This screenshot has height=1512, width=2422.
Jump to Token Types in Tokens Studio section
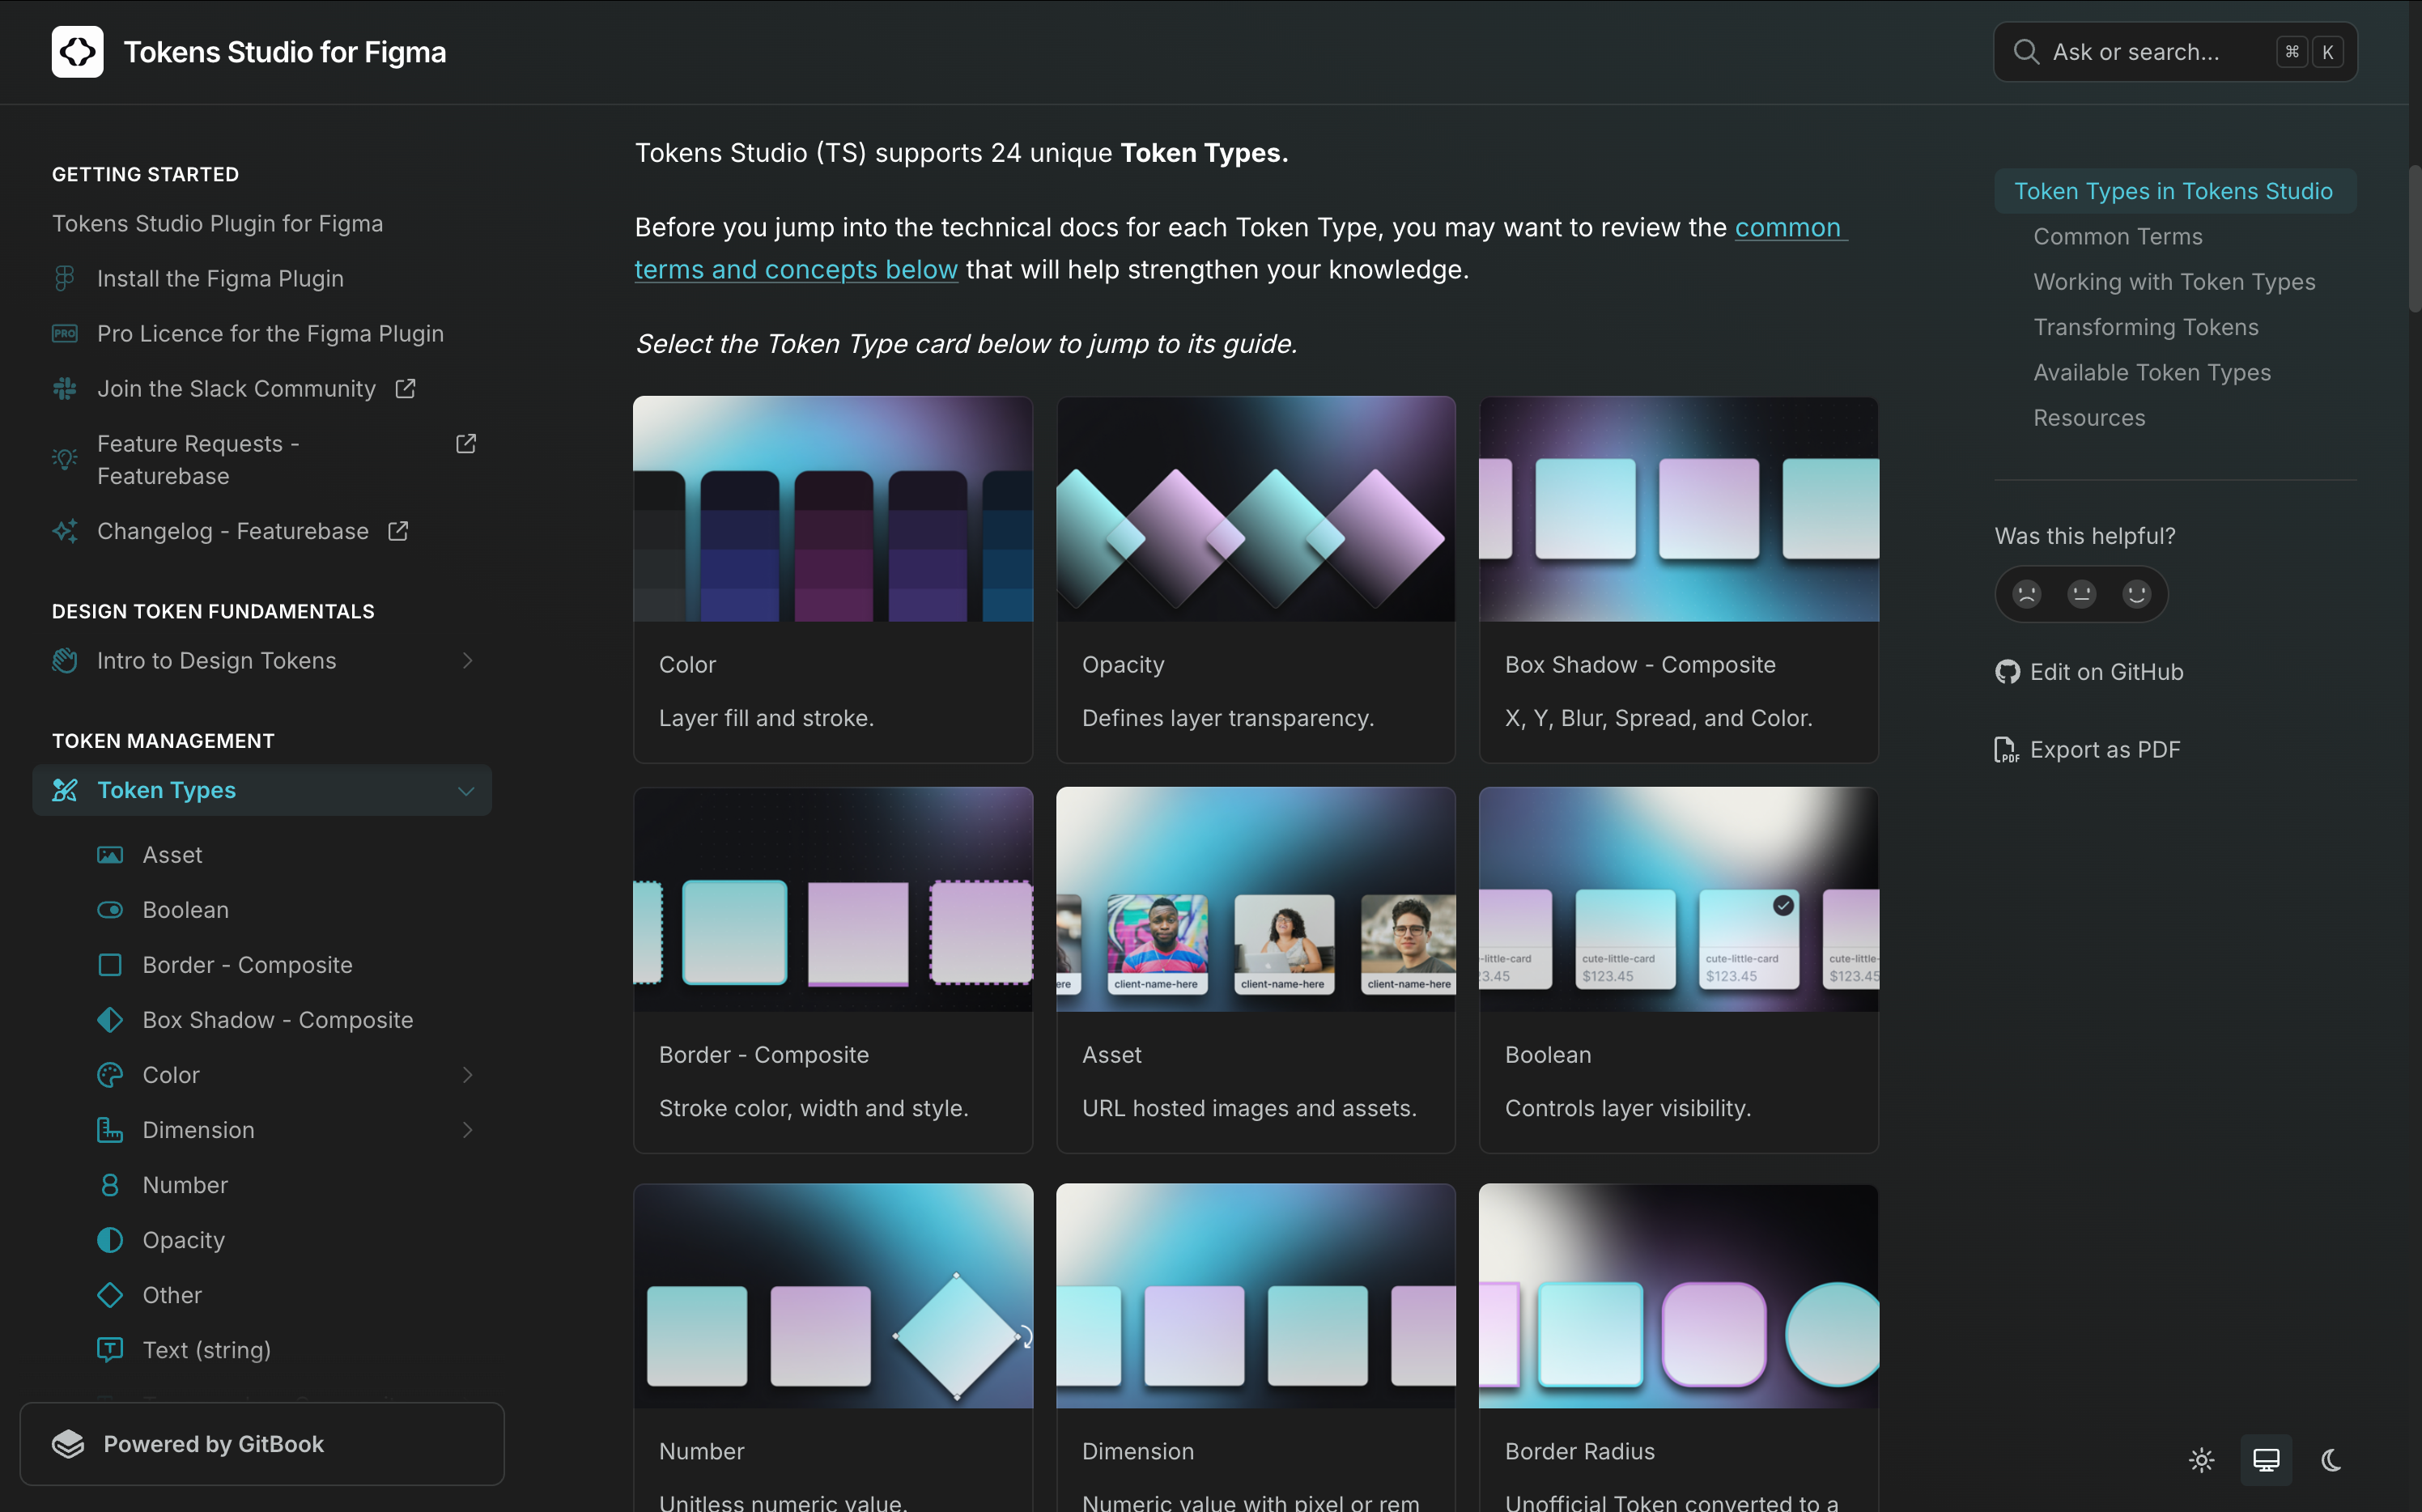point(2175,191)
